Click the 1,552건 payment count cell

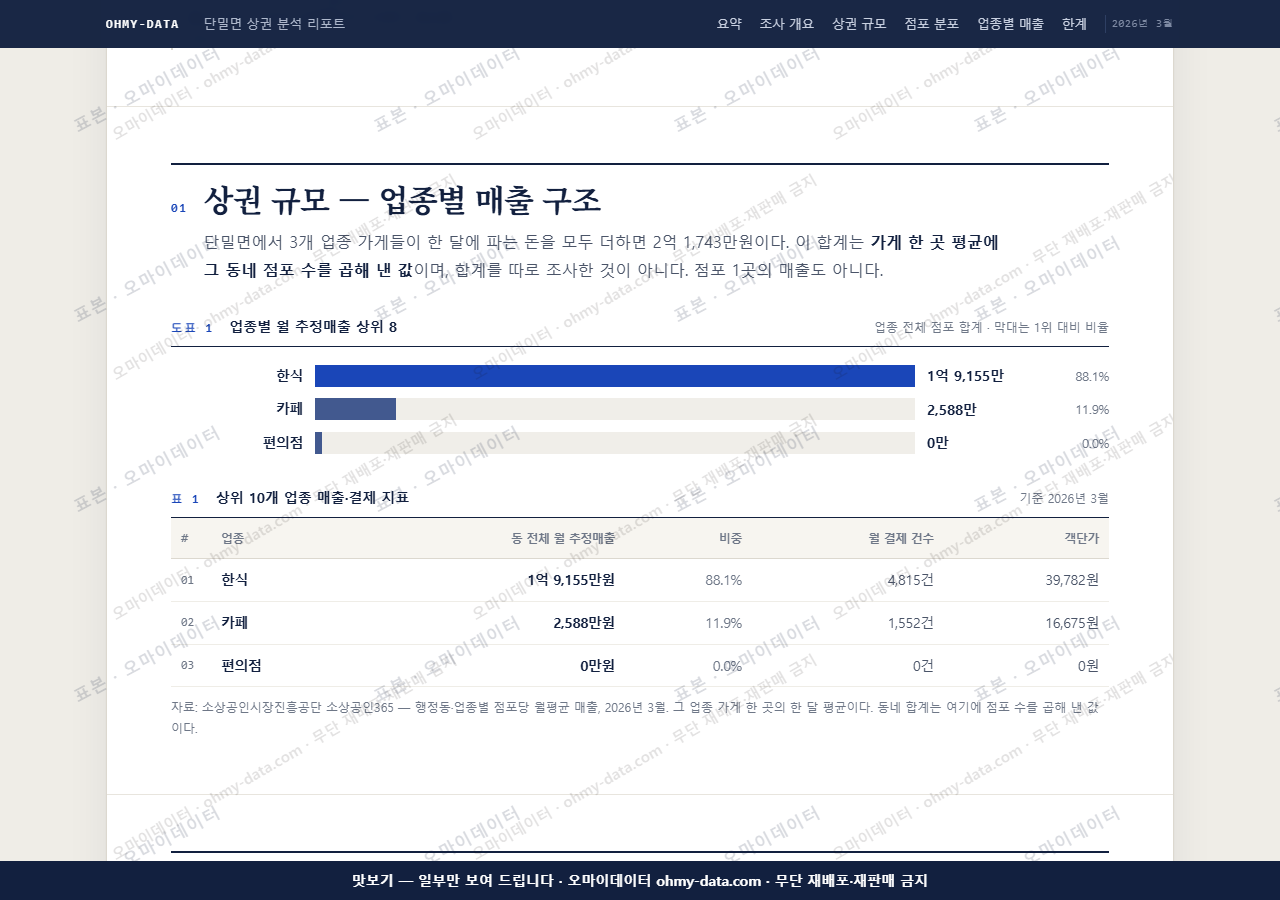911,623
